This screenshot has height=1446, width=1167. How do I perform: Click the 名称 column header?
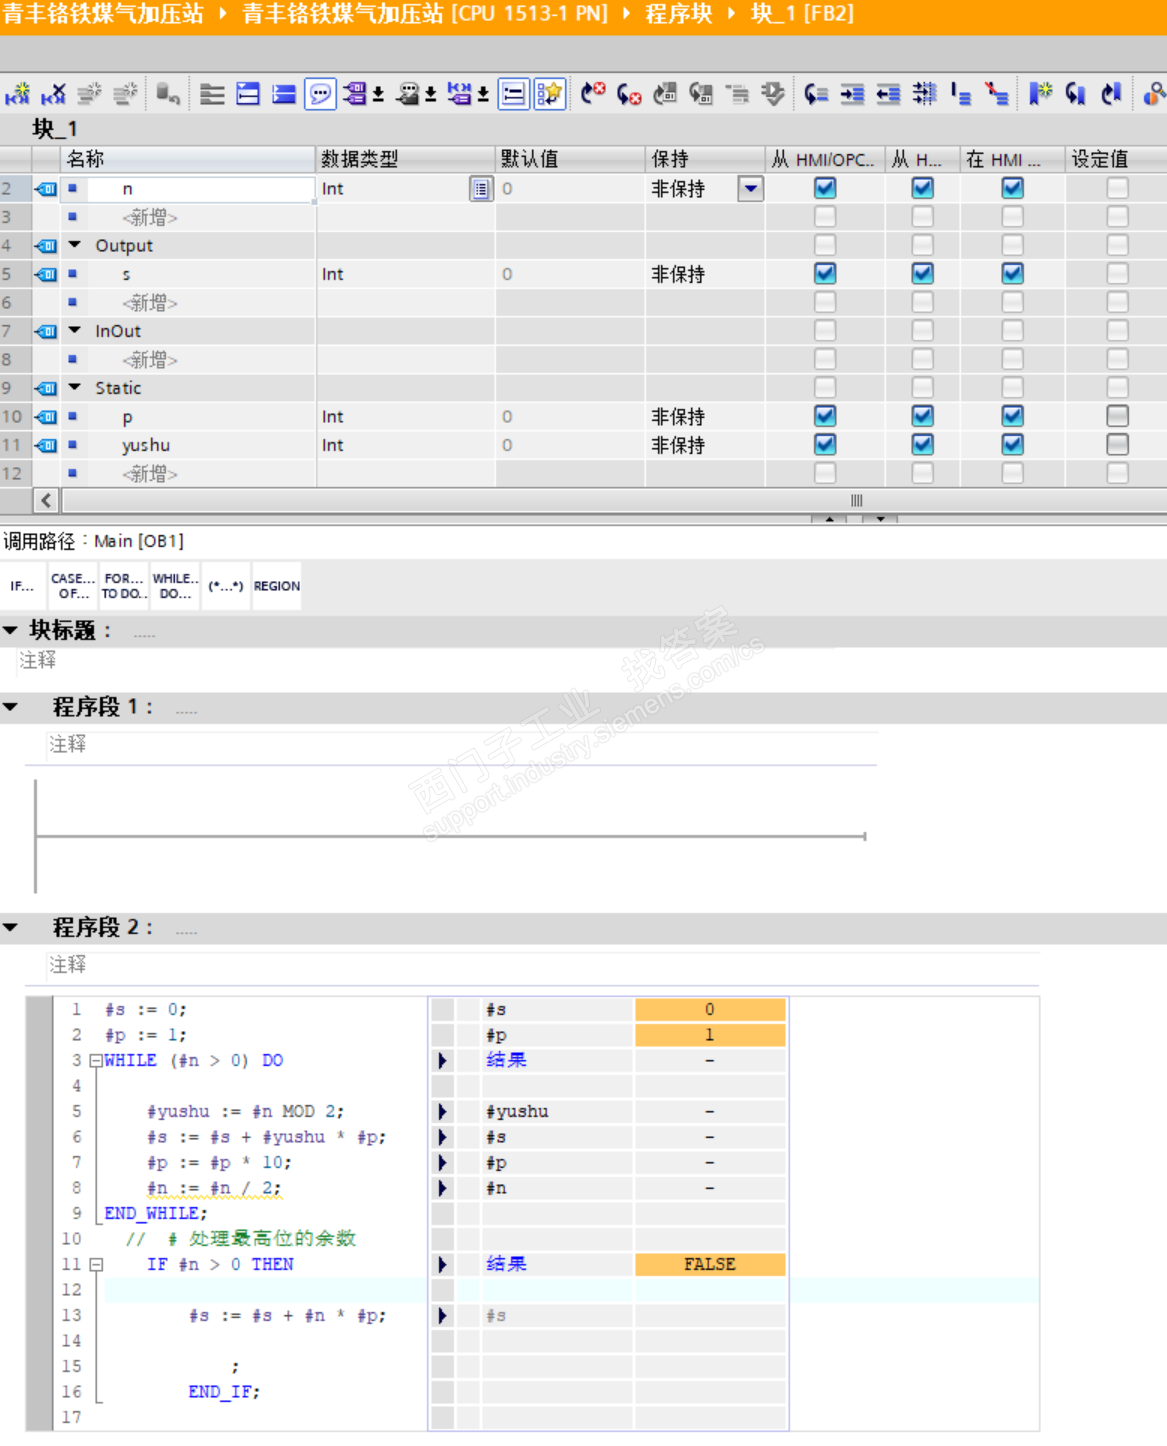tap(189, 159)
